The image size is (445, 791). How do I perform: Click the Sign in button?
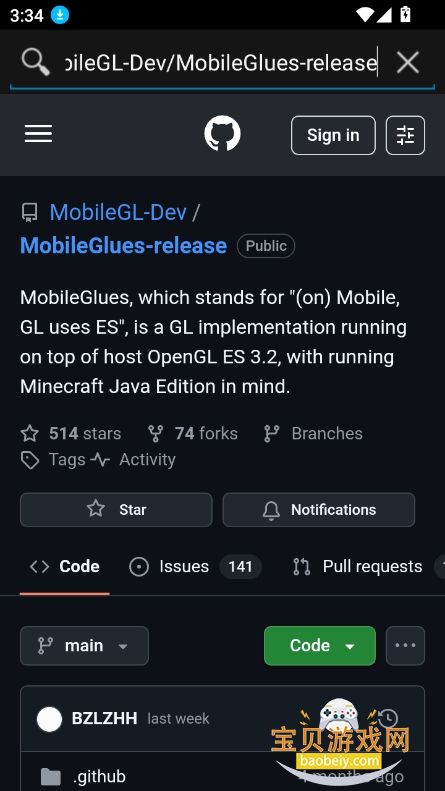point(333,135)
